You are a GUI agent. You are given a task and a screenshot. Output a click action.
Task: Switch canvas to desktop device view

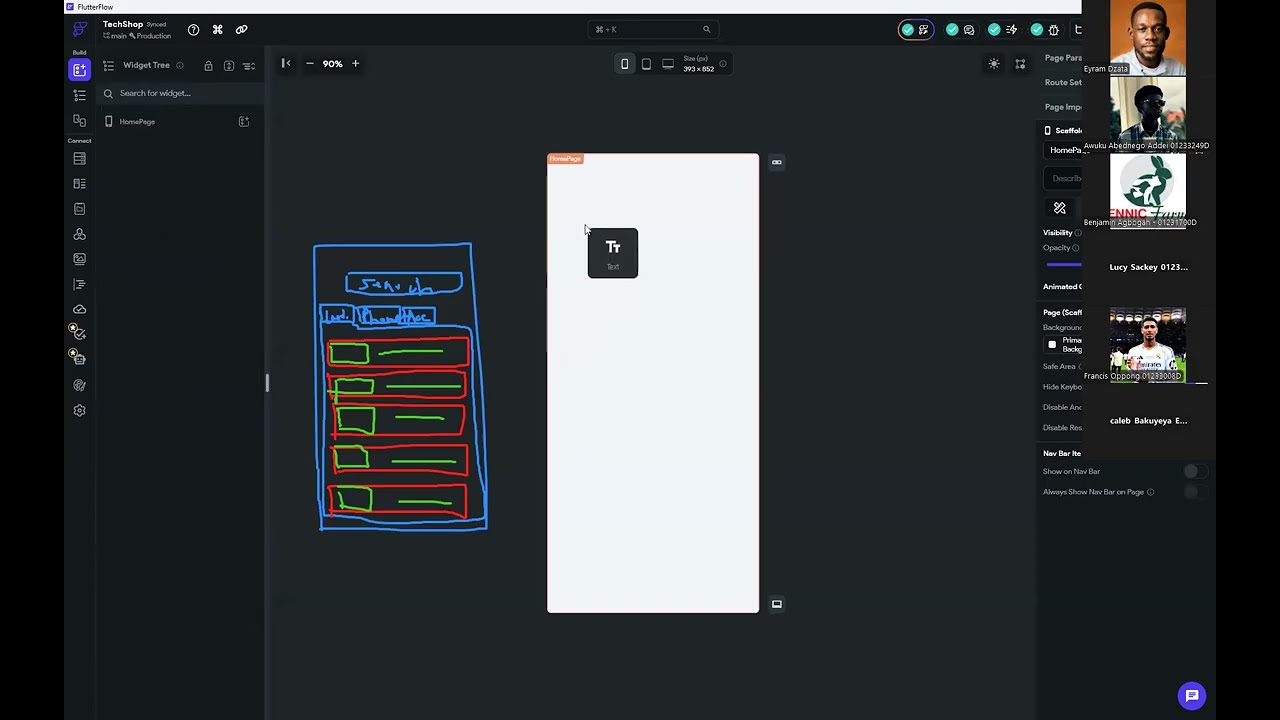668,64
